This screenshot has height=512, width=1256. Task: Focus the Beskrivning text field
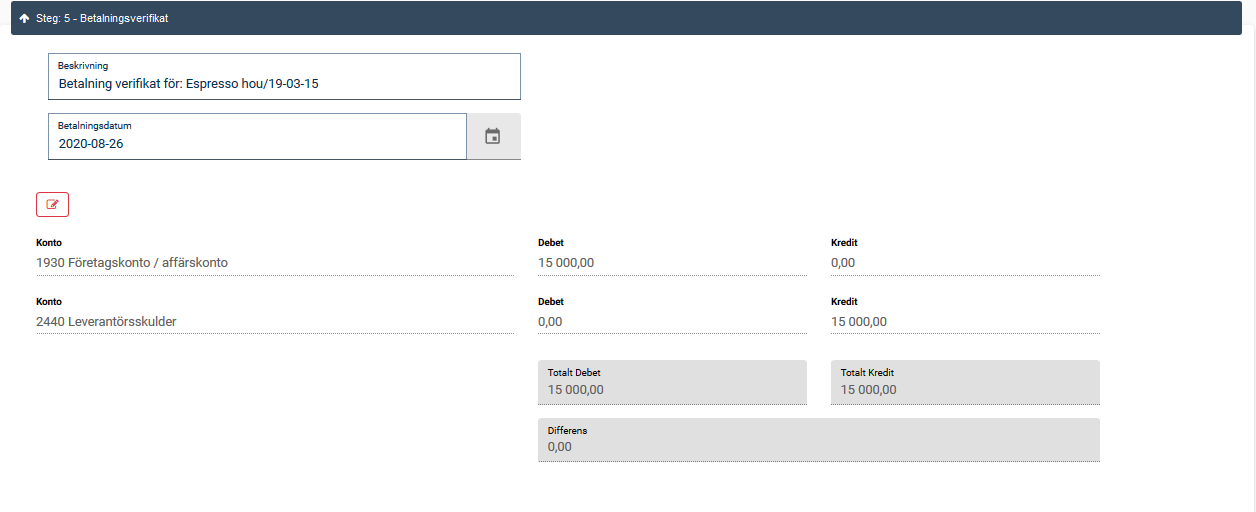coord(284,84)
